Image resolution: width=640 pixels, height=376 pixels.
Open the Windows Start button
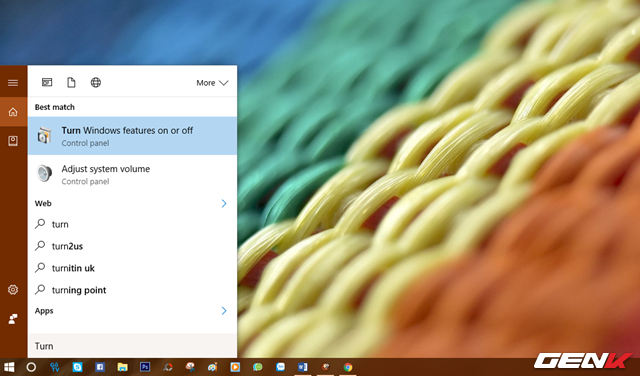tap(9, 367)
